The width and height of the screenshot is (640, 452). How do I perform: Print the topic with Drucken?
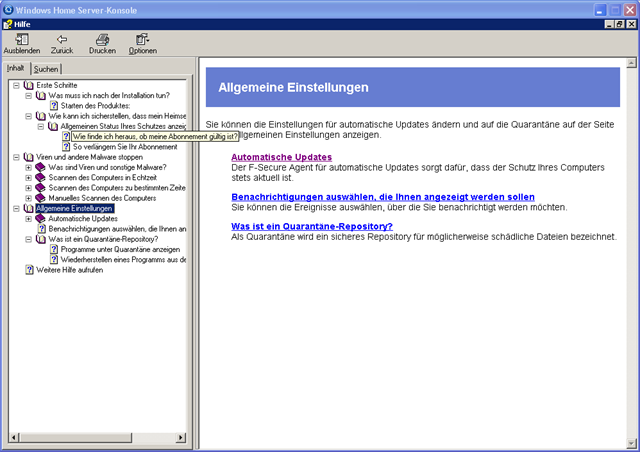[x=102, y=40]
